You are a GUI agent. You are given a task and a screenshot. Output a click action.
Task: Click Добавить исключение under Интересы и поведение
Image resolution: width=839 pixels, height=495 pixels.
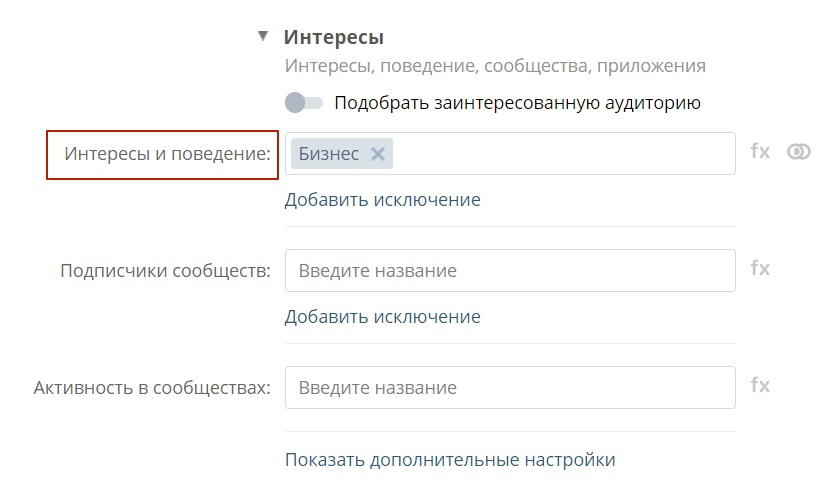click(x=383, y=200)
